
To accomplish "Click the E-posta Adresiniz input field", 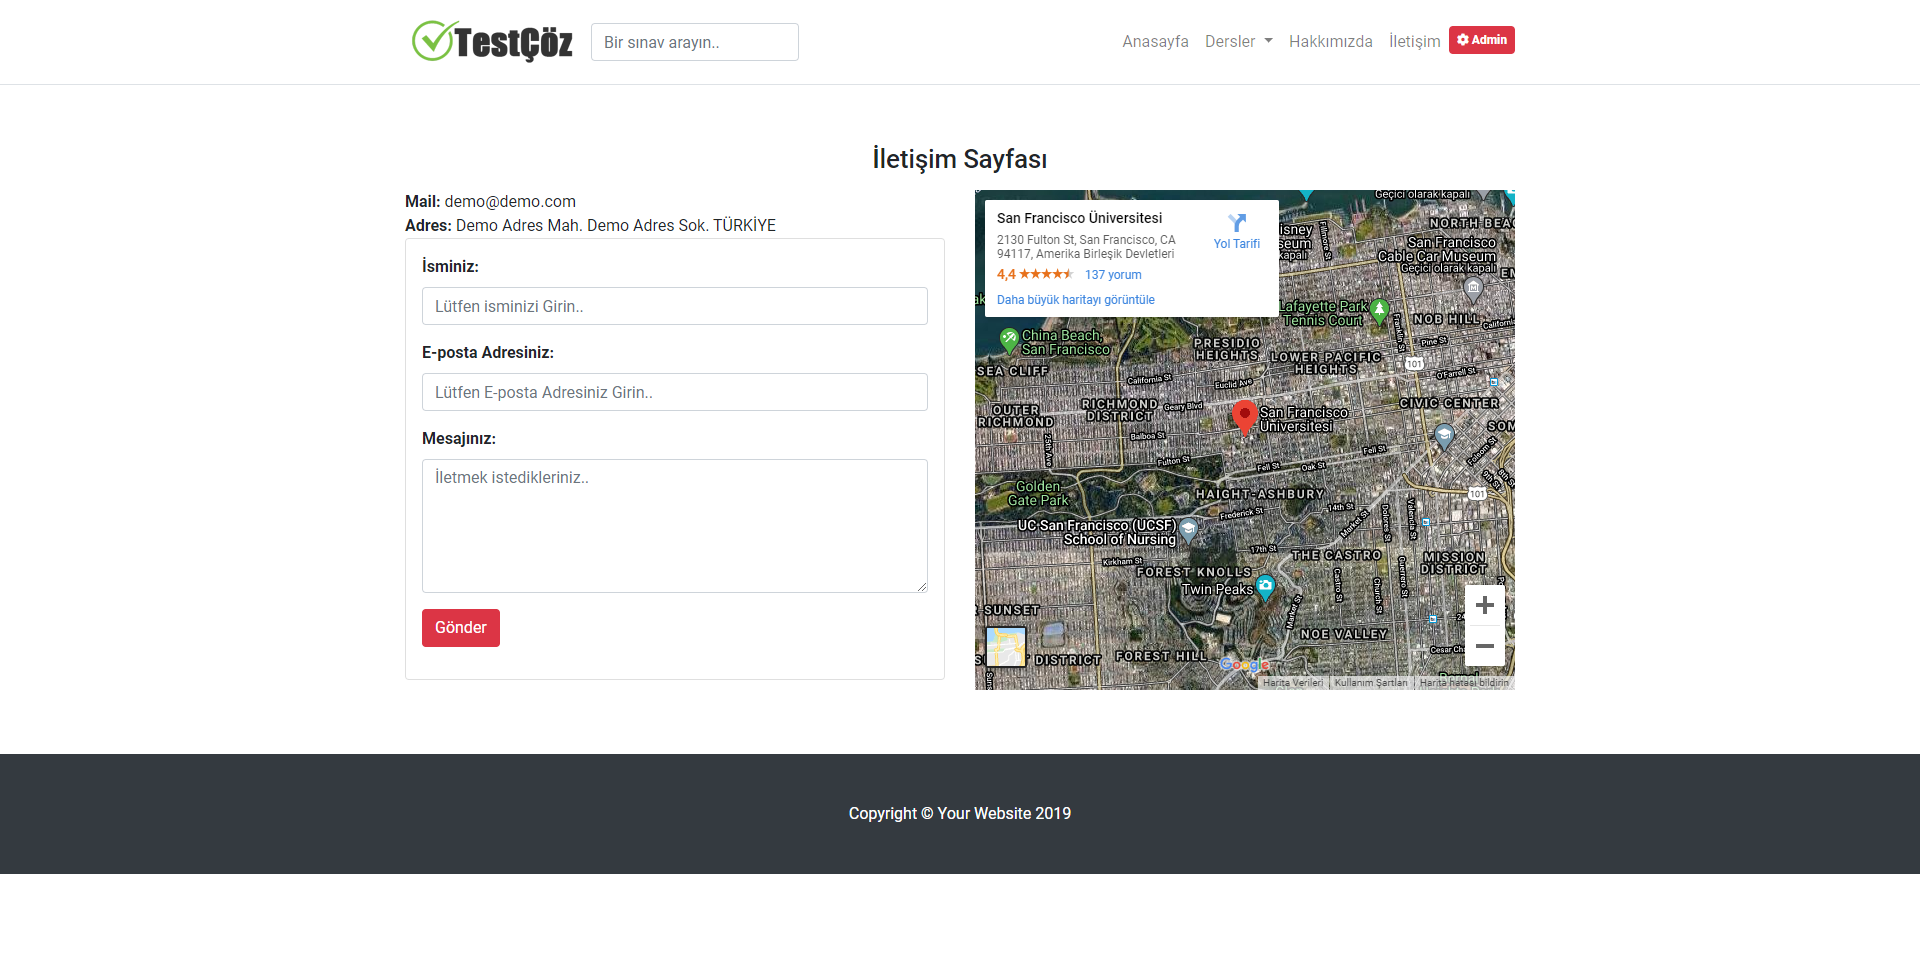I will click(x=675, y=392).
